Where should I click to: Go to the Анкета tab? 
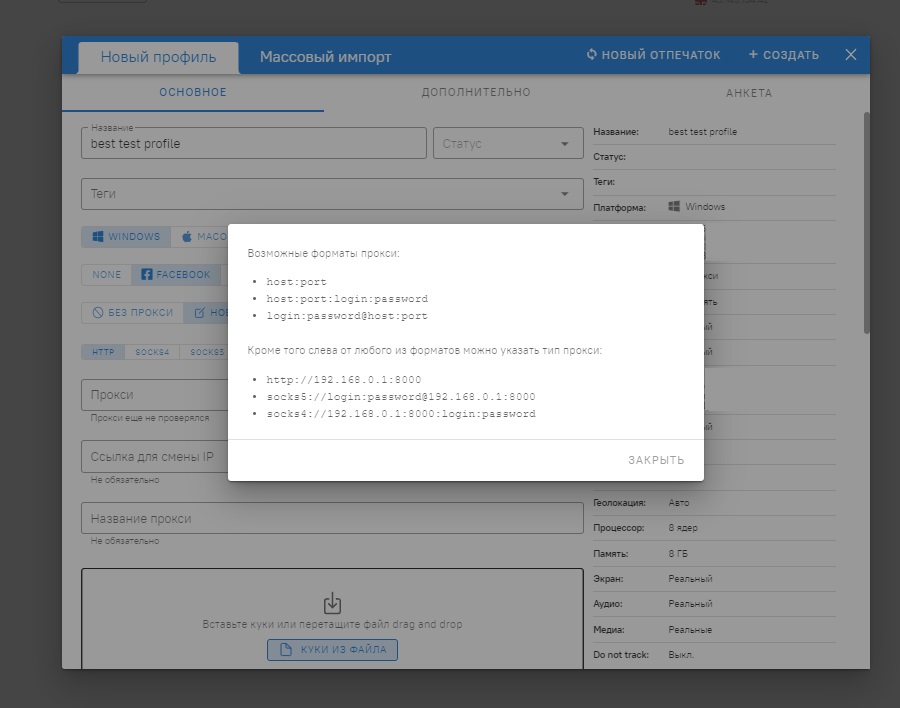pyautogui.click(x=748, y=93)
